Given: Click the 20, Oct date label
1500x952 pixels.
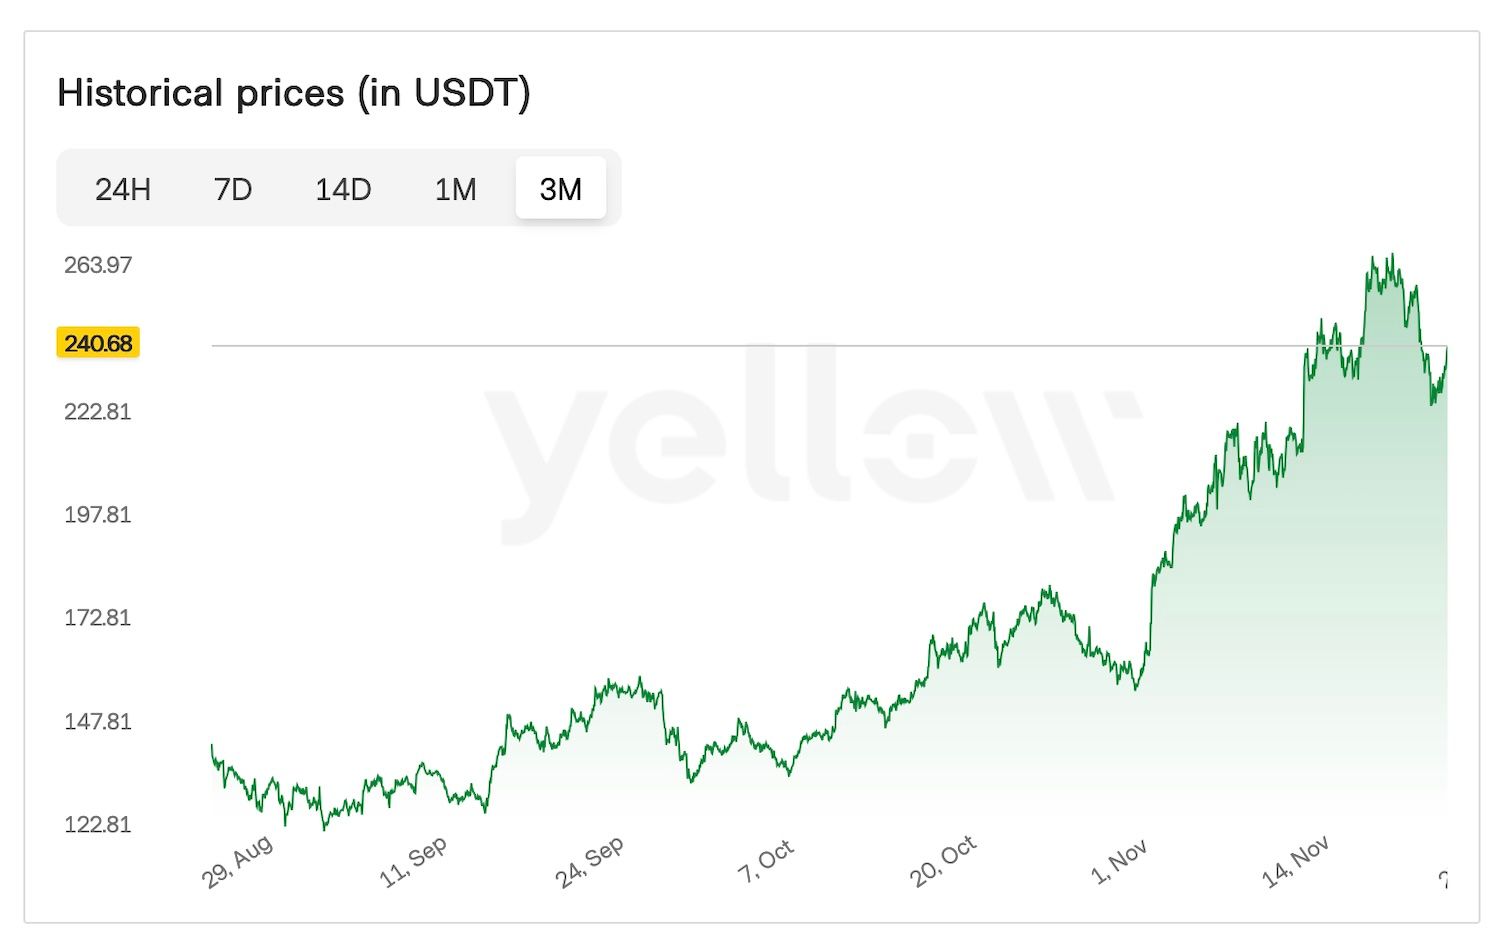Looking at the screenshot, I should 943,861.
